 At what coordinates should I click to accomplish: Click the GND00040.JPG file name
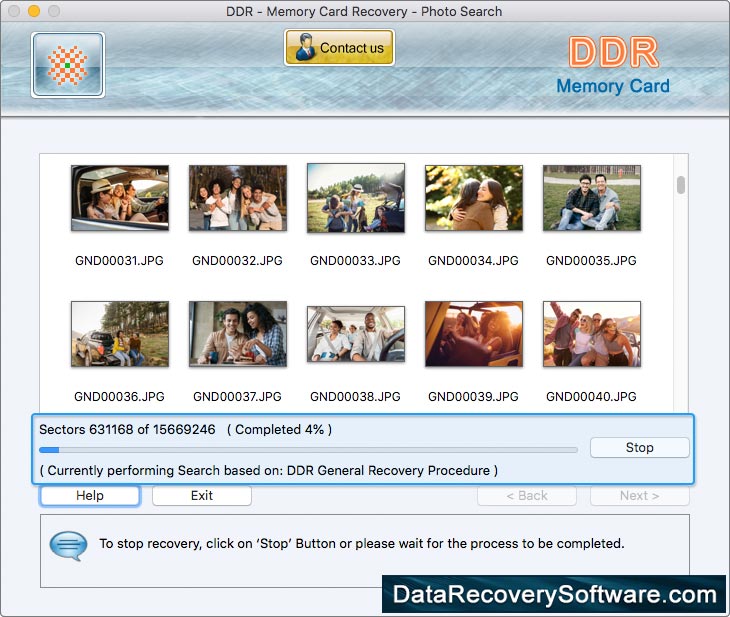(591, 396)
